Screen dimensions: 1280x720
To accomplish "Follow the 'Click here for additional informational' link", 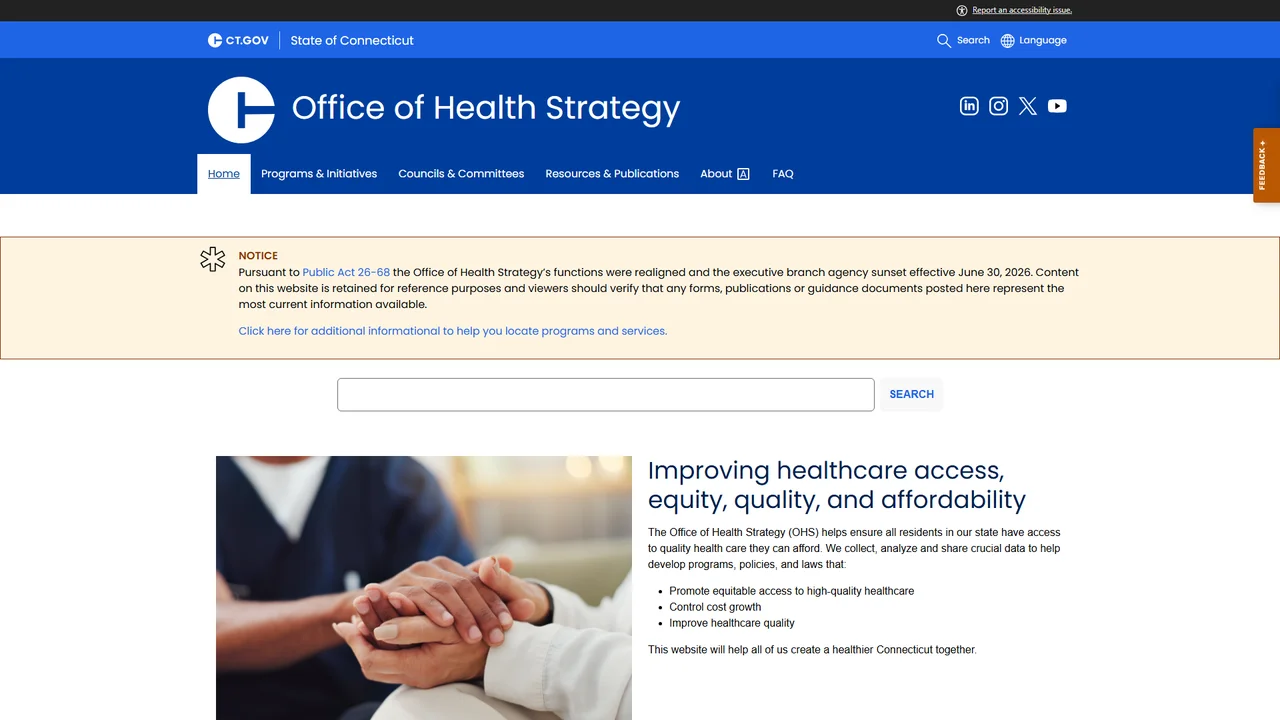I will (x=453, y=331).
